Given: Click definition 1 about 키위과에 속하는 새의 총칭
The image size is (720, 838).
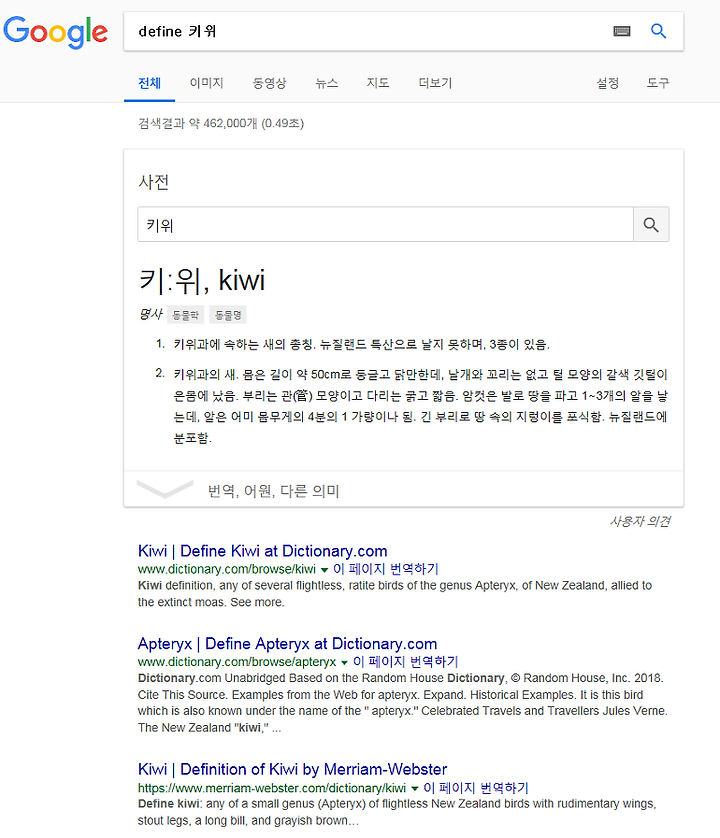Looking at the screenshot, I should 361,344.
